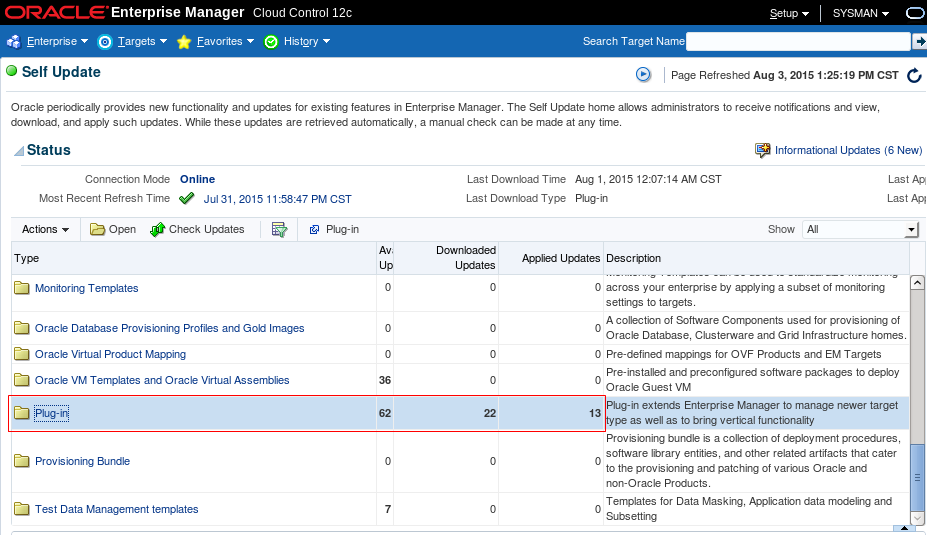
Task: Click the Description column header
Action: (756, 258)
